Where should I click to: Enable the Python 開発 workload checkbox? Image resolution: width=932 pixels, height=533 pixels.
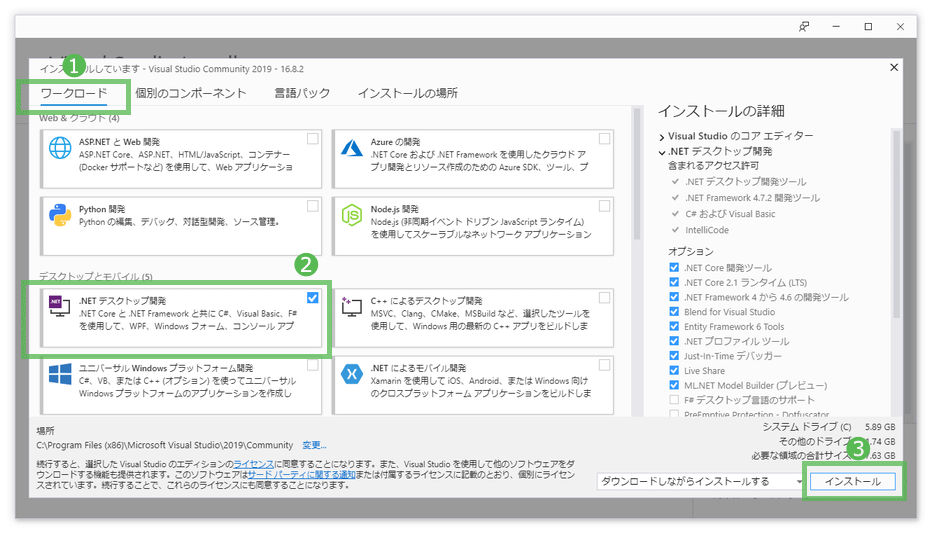(313, 206)
